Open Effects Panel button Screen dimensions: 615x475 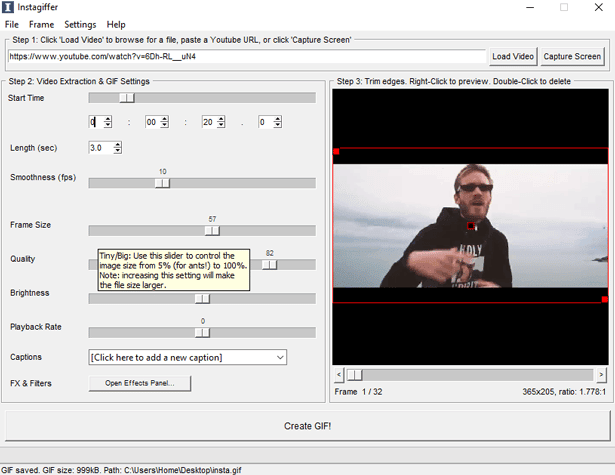point(140,383)
